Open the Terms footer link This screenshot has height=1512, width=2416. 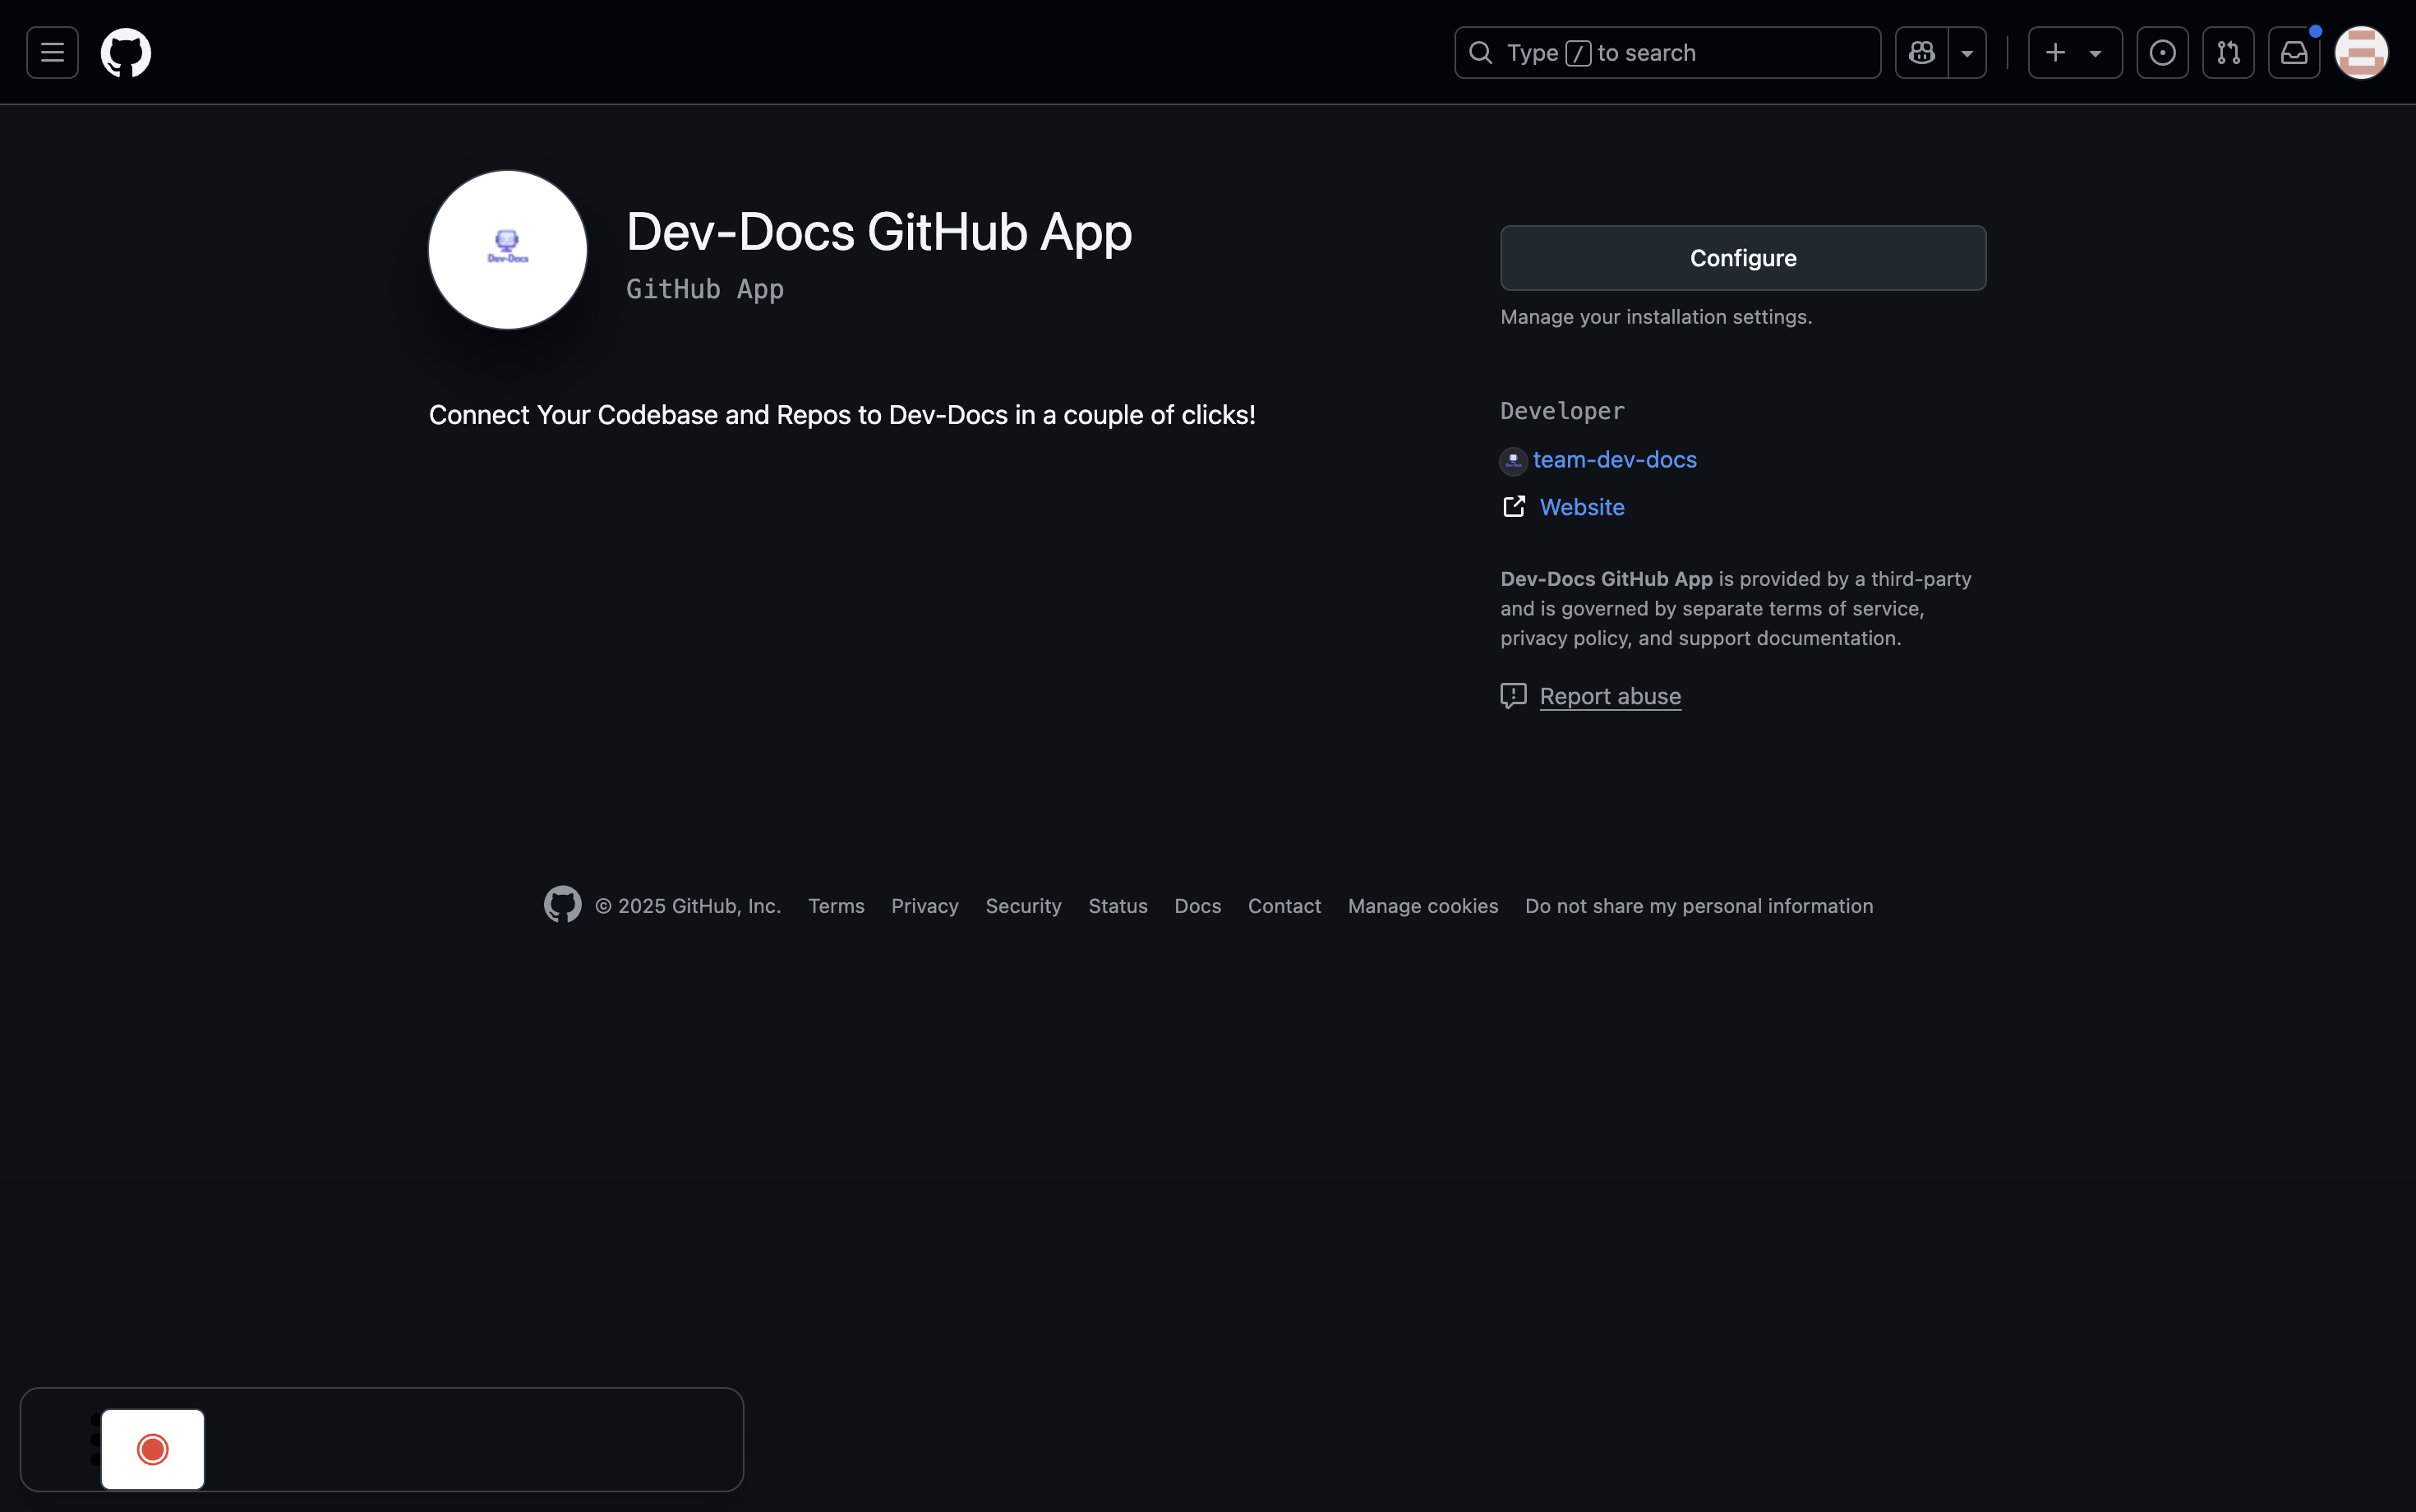click(836, 906)
